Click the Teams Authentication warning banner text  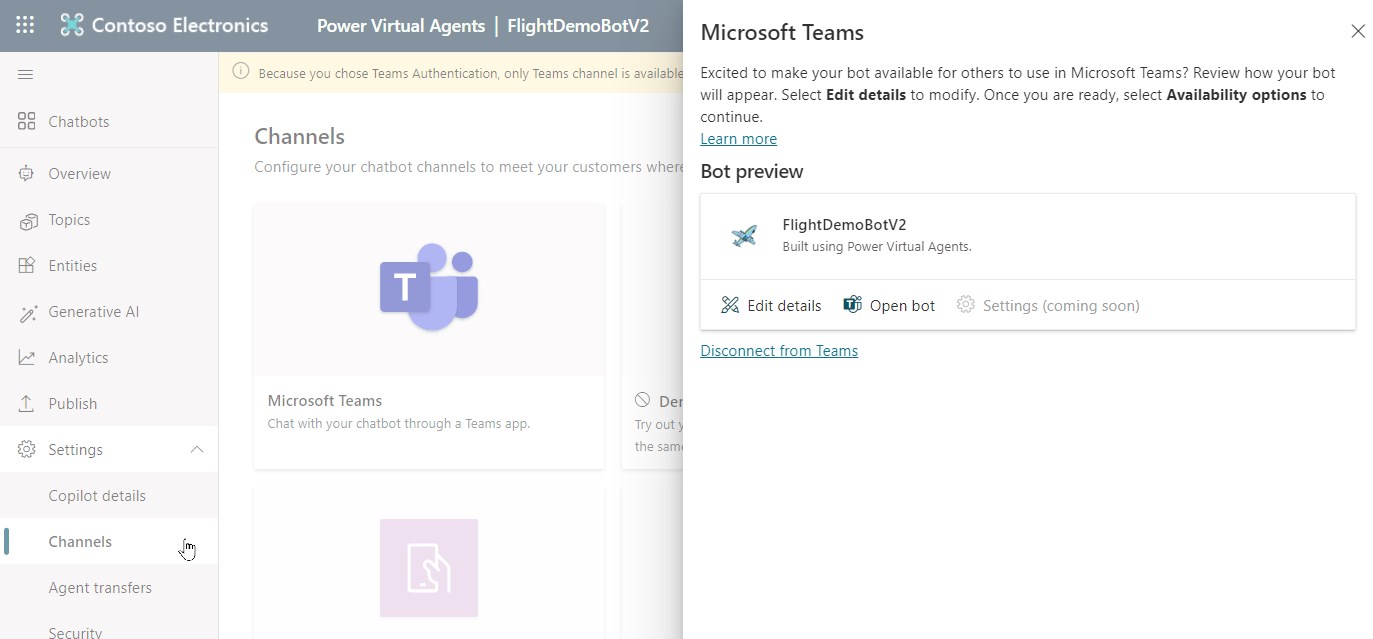tap(470, 73)
